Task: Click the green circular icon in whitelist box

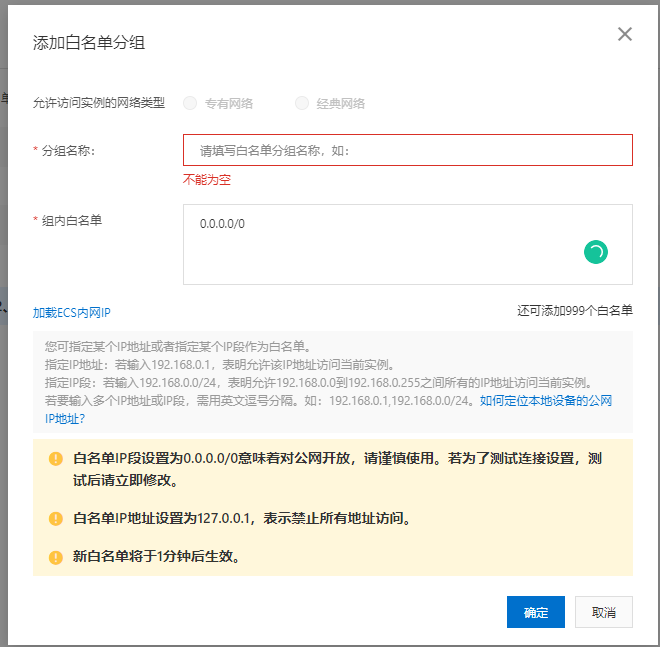Action: point(596,252)
